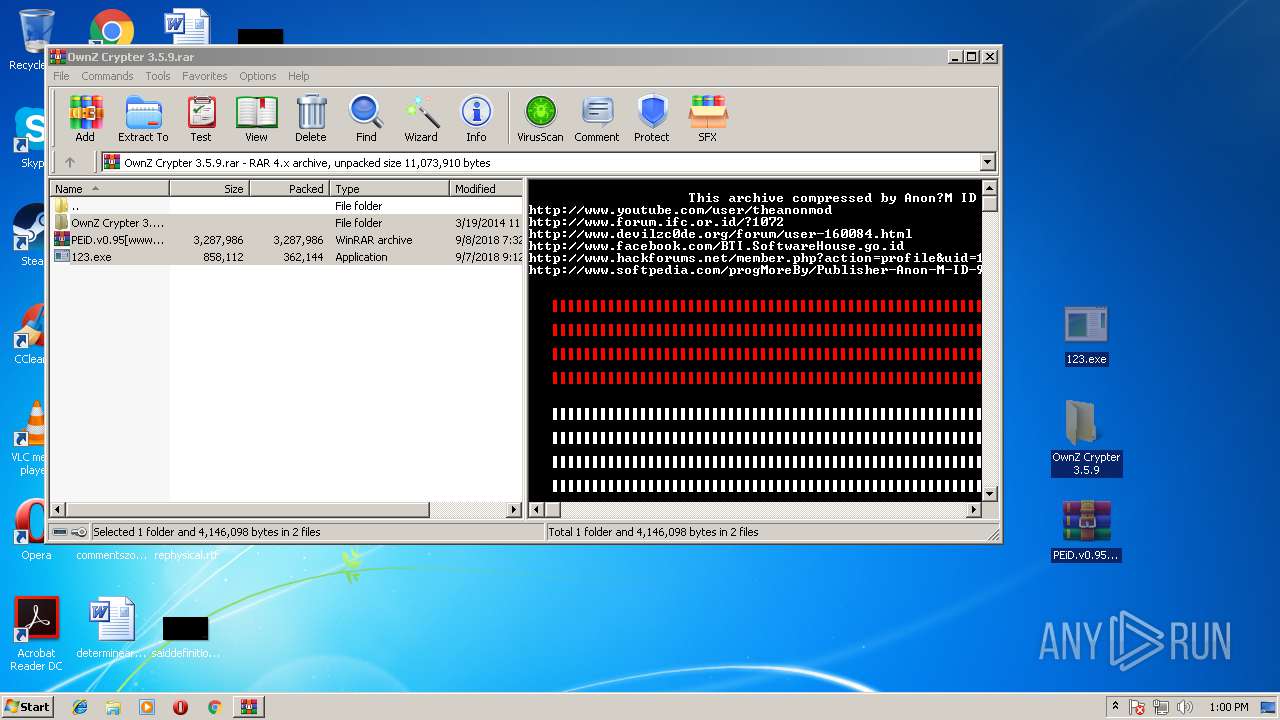
Task: Sort by Packed column header
Action: (289, 188)
